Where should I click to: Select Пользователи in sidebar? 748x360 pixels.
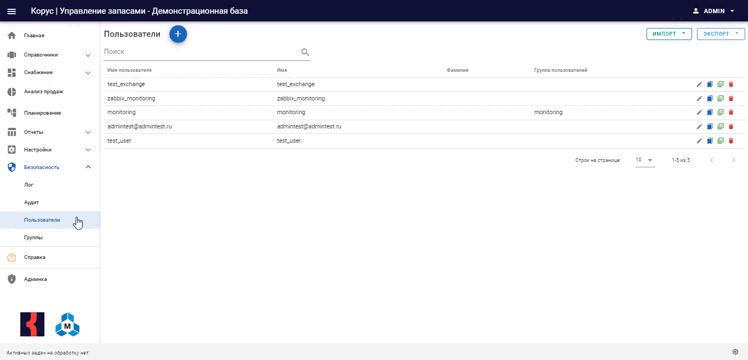point(50,220)
